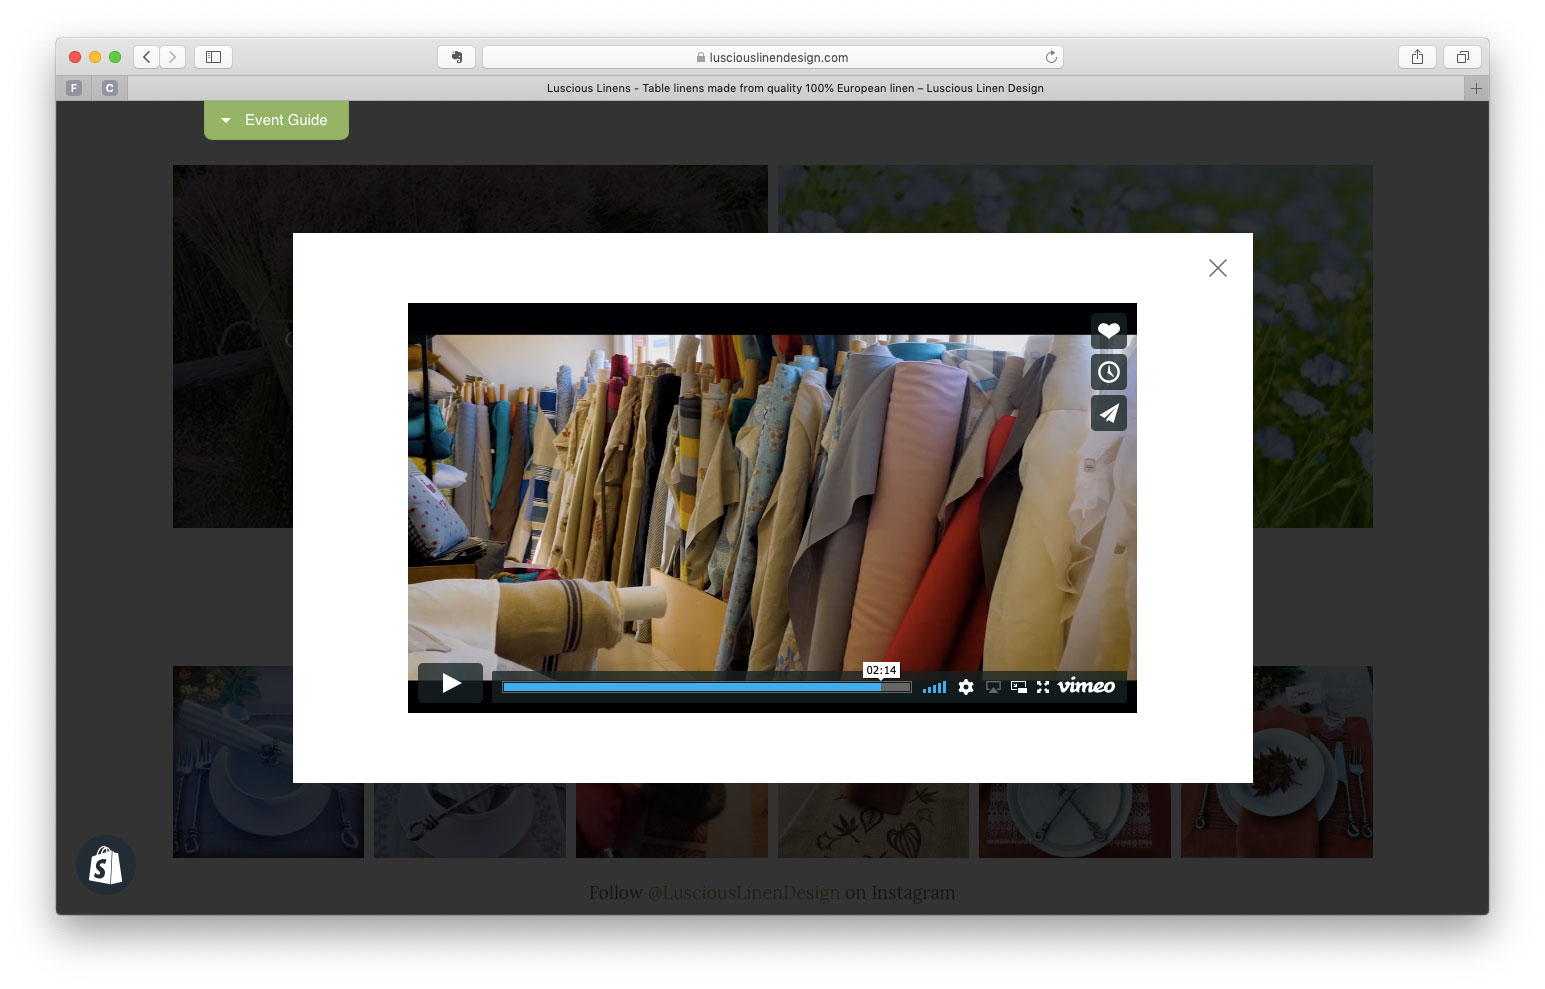Share video via paper plane icon
The width and height of the screenshot is (1545, 989).
(1108, 413)
